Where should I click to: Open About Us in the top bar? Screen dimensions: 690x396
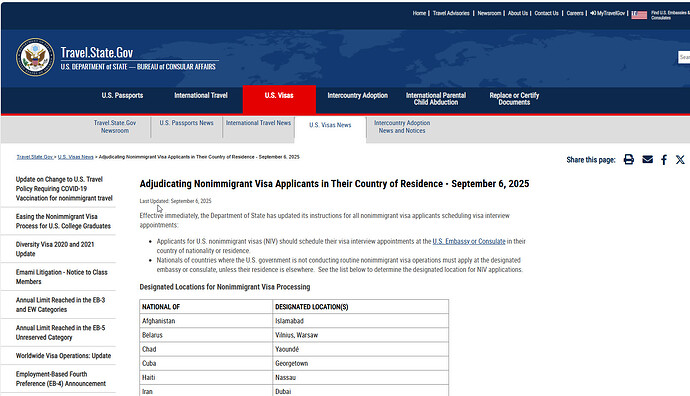pyautogui.click(x=518, y=13)
